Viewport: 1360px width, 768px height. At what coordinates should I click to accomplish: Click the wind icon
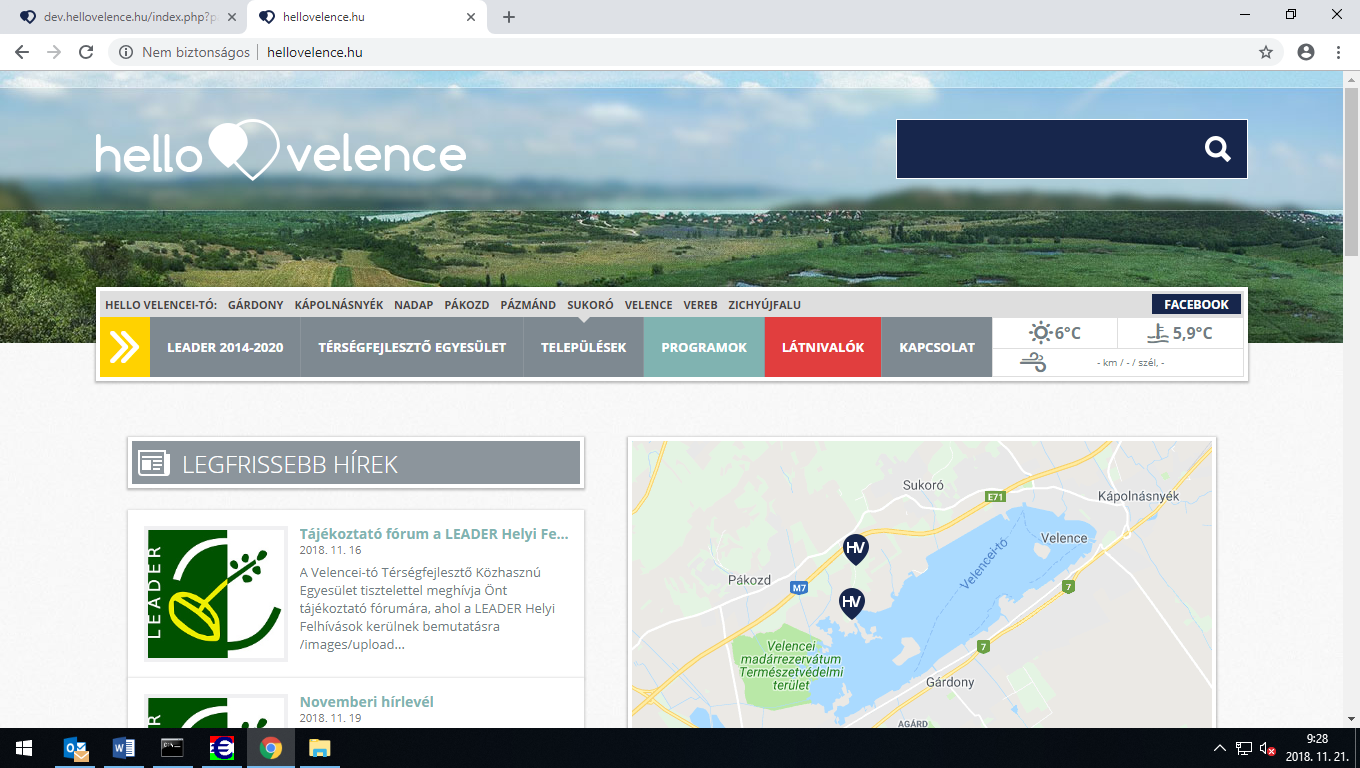pos(1033,363)
